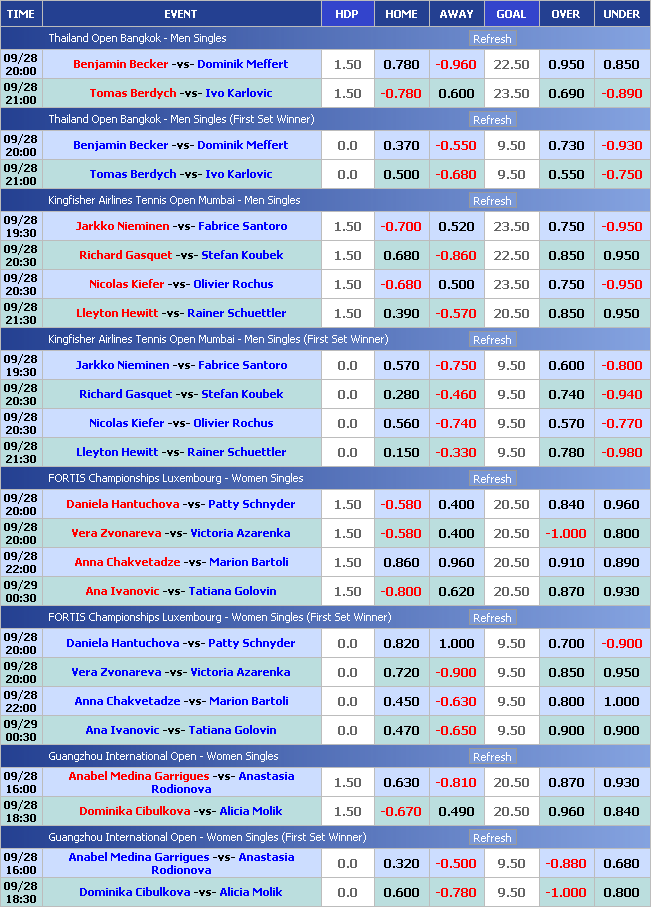
Task: Choose home odds -0.800 for Ivanovic vs Golovin
Action: (x=401, y=592)
